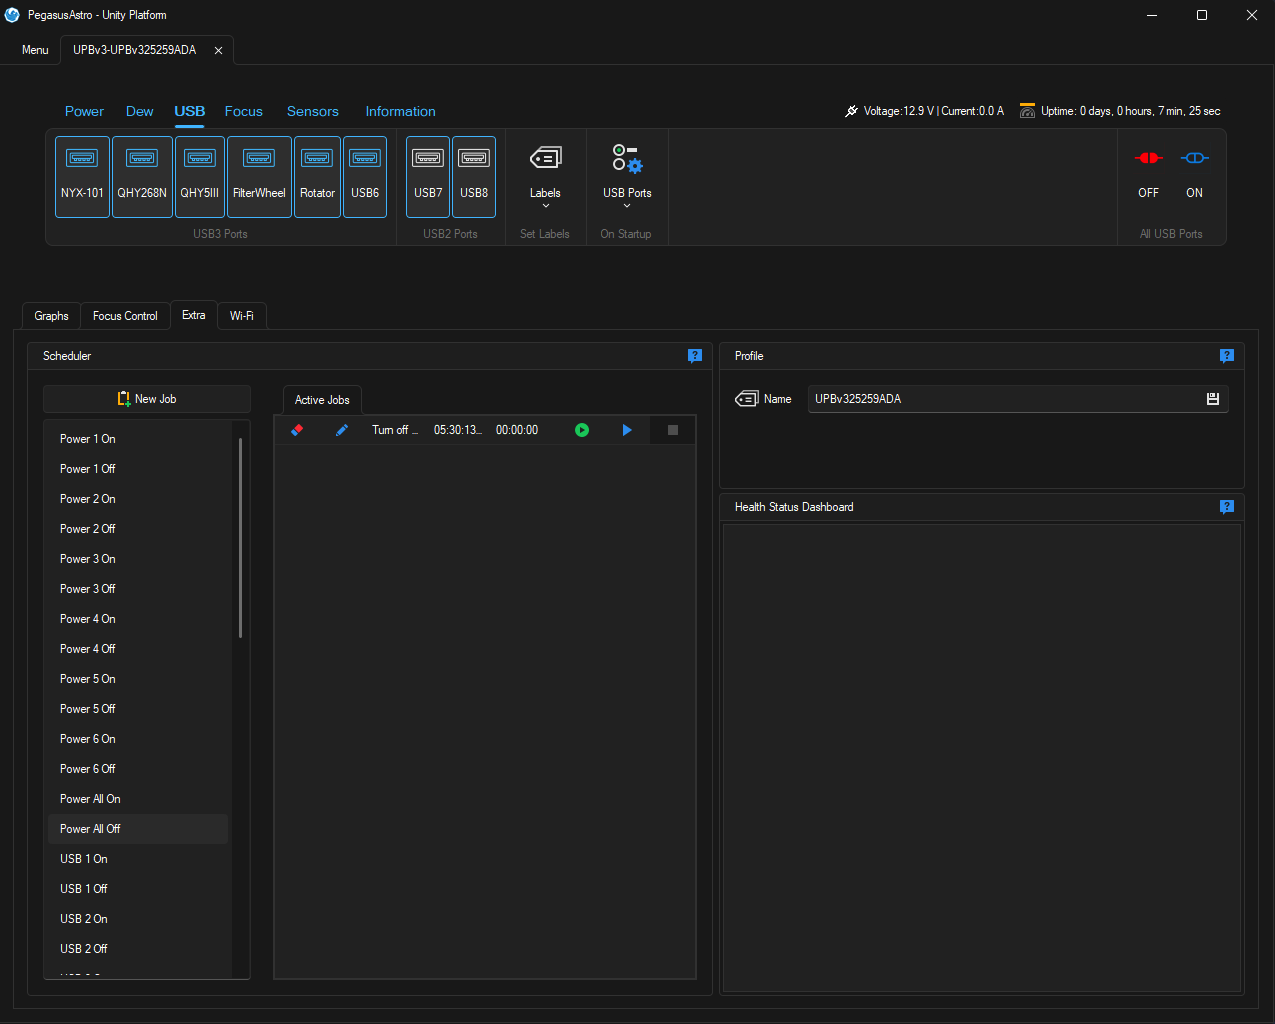Viewport: 1275px width, 1024px height.
Task: Select Power 4 Off in job list
Action: point(138,649)
